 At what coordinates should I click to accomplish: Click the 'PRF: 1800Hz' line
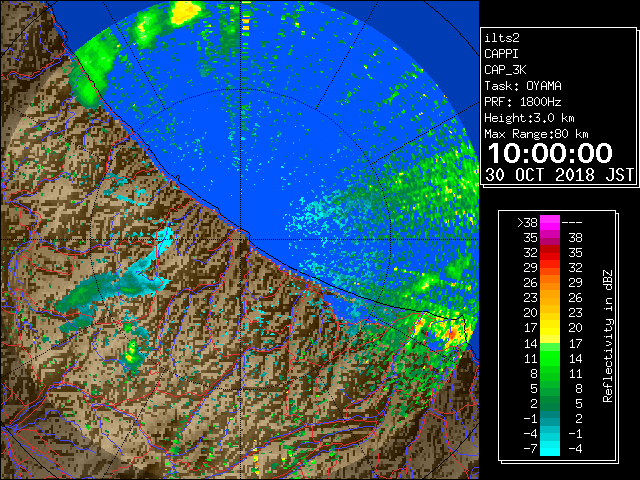point(523,102)
